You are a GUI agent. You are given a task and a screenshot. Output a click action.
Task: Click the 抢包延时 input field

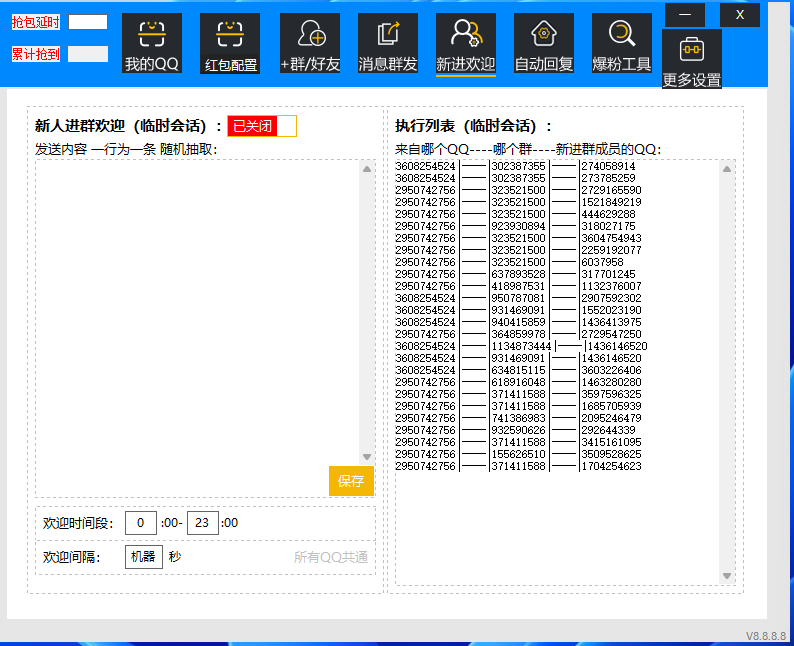[88, 22]
